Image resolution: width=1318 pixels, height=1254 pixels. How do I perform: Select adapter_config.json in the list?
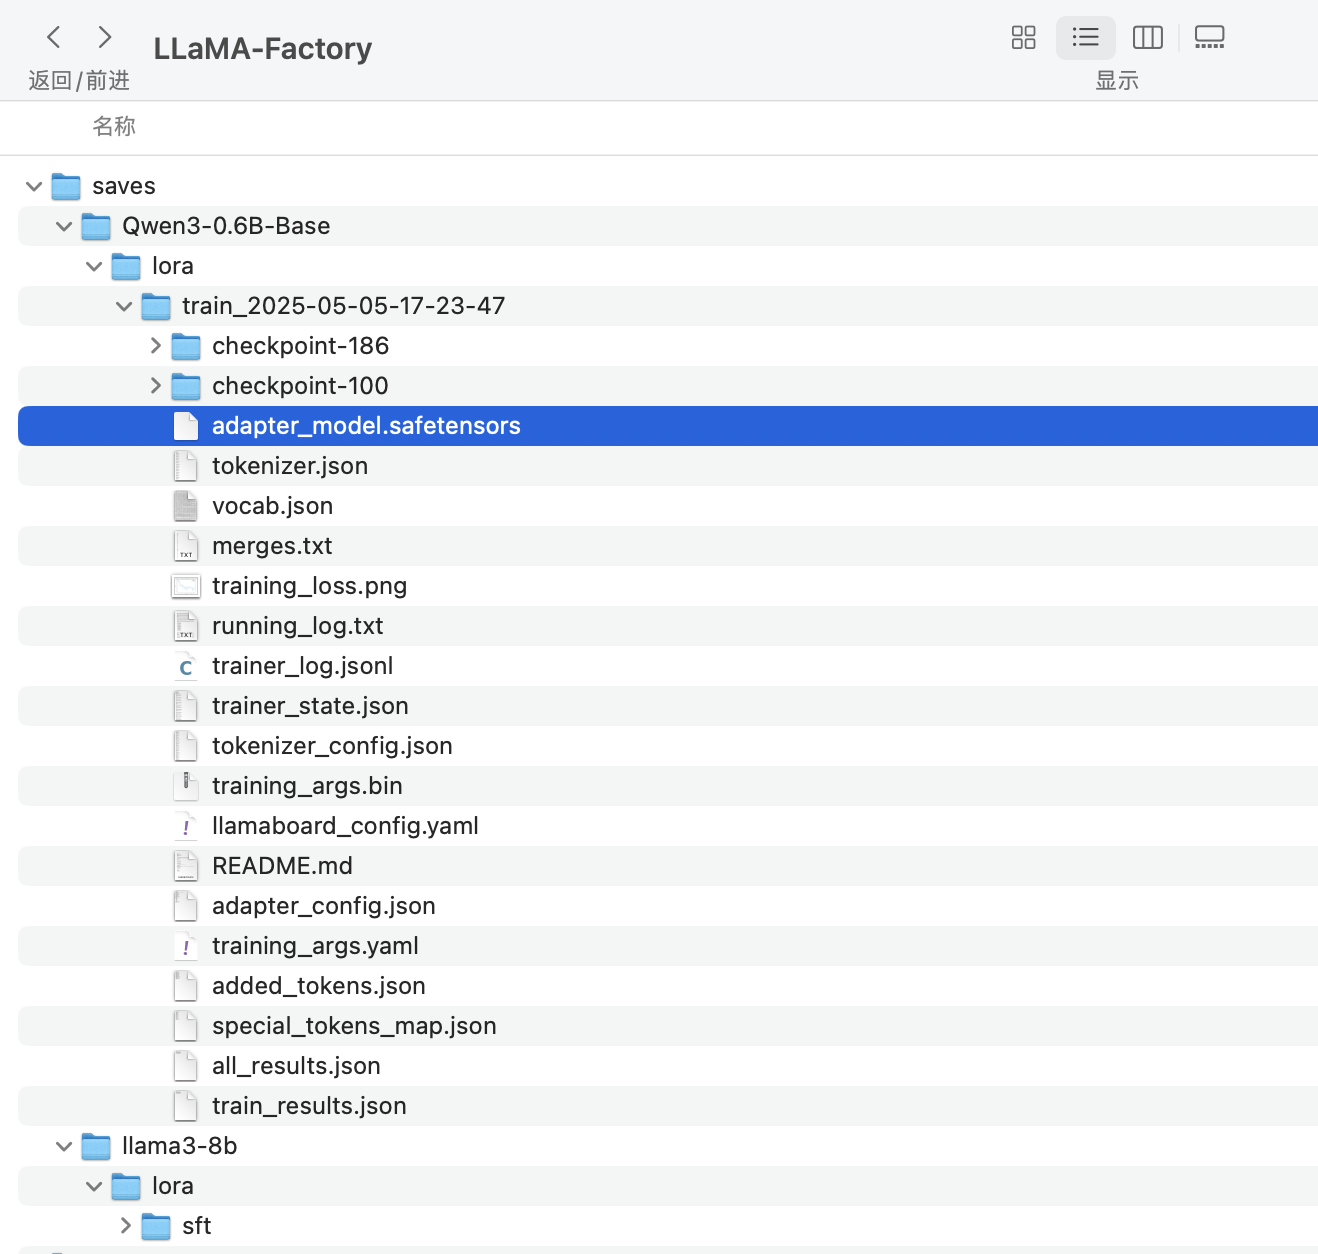323,906
